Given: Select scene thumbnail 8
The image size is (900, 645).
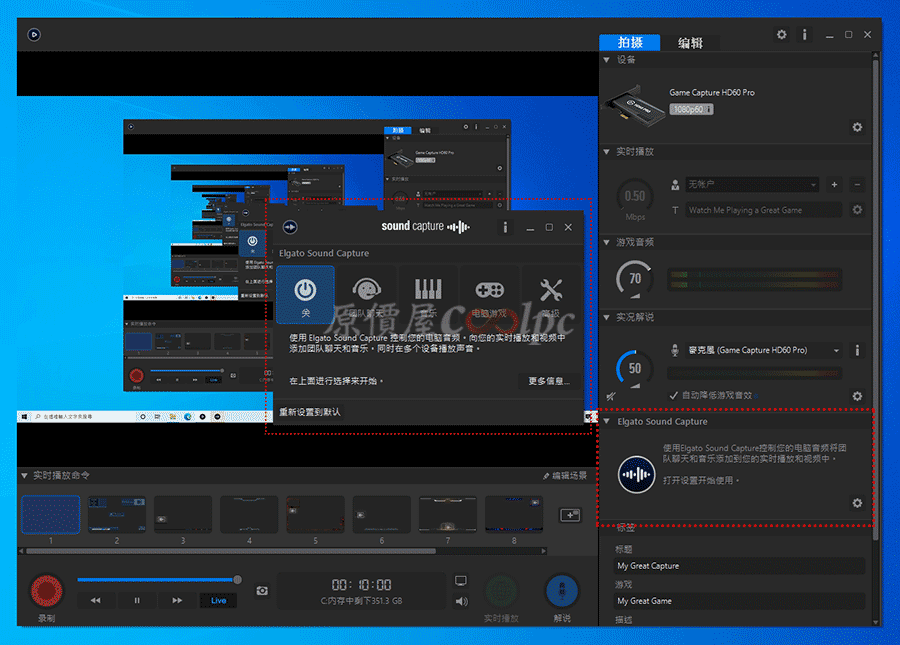Looking at the screenshot, I should pos(514,515).
